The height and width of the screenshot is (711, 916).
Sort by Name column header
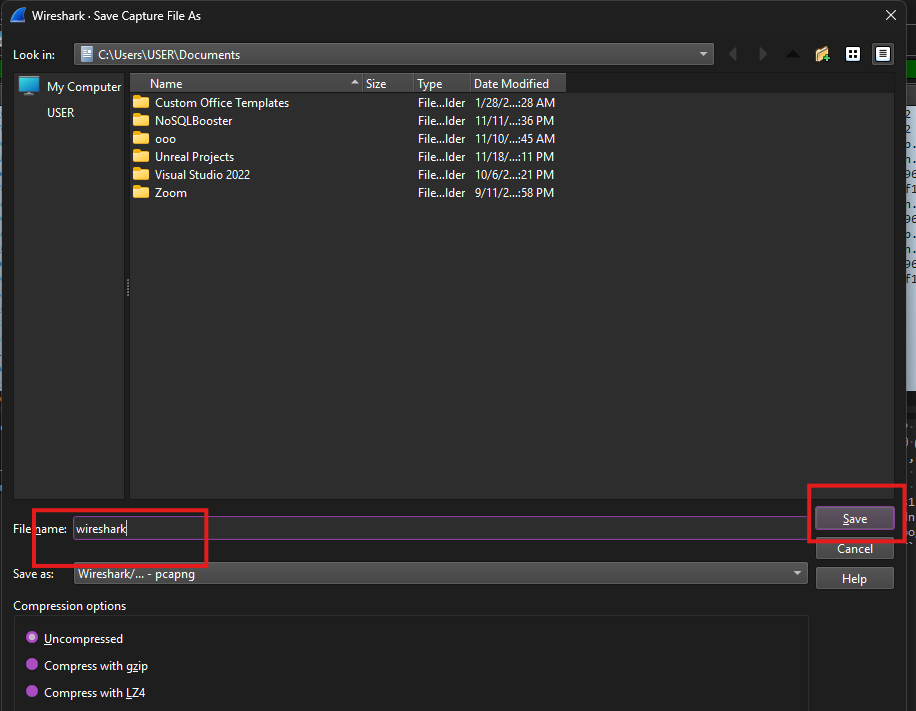tap(246, 84)
